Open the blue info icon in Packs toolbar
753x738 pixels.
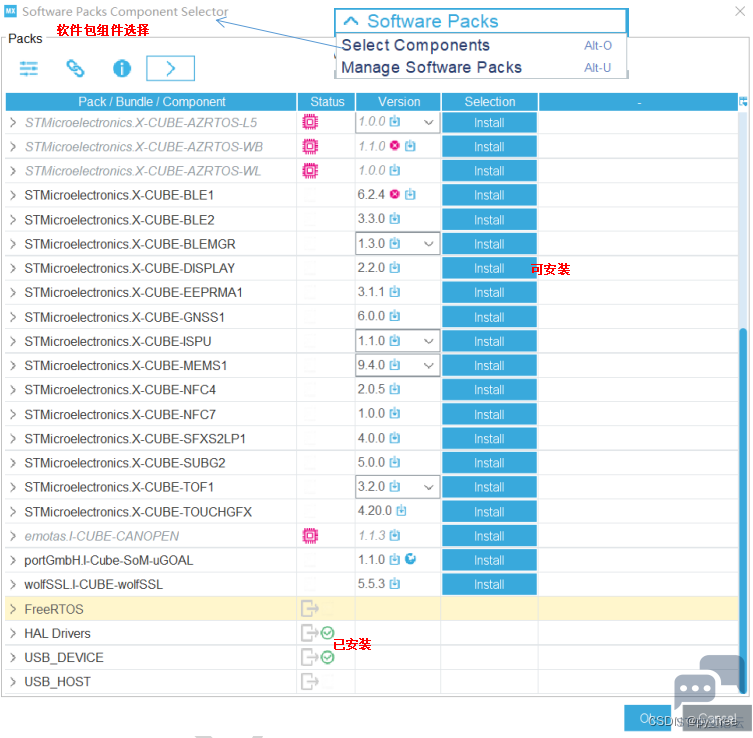121,68
